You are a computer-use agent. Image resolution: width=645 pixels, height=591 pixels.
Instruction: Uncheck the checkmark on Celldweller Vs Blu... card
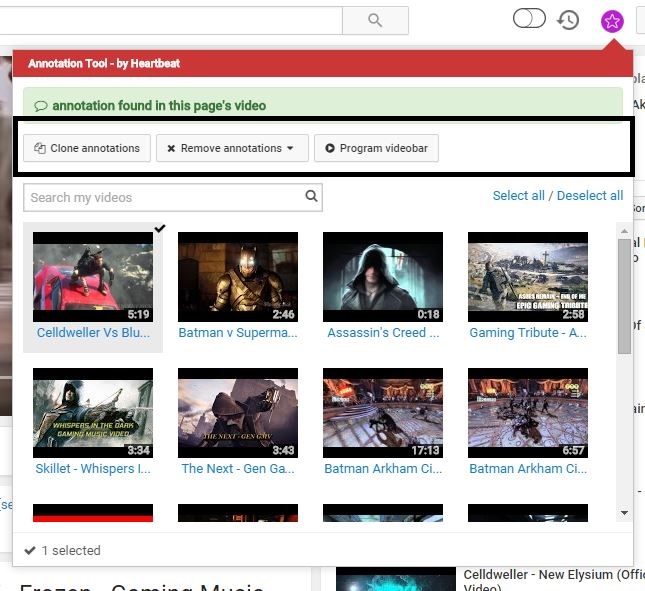pos(160,228)
